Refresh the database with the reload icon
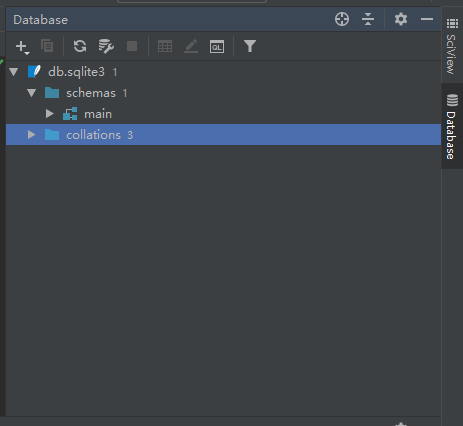The width and height of the screenshot is (463, 426). [80, 46]
